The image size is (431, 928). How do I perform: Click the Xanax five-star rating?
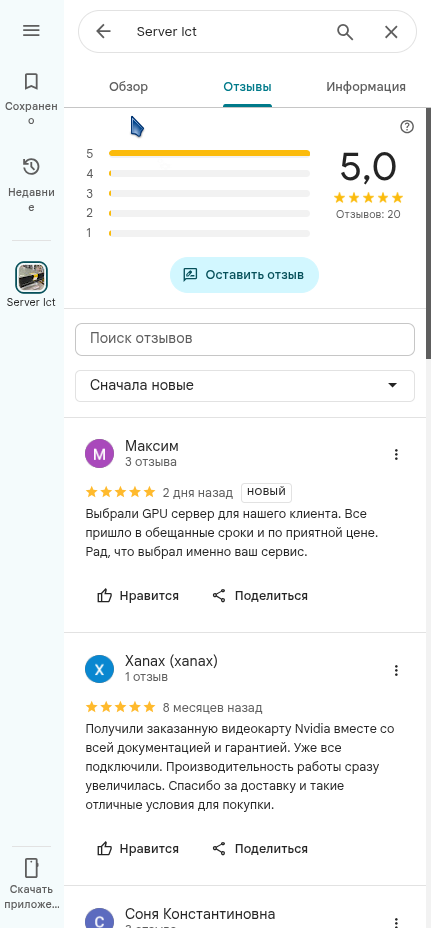pyautogui.click(x=120, y=707)
